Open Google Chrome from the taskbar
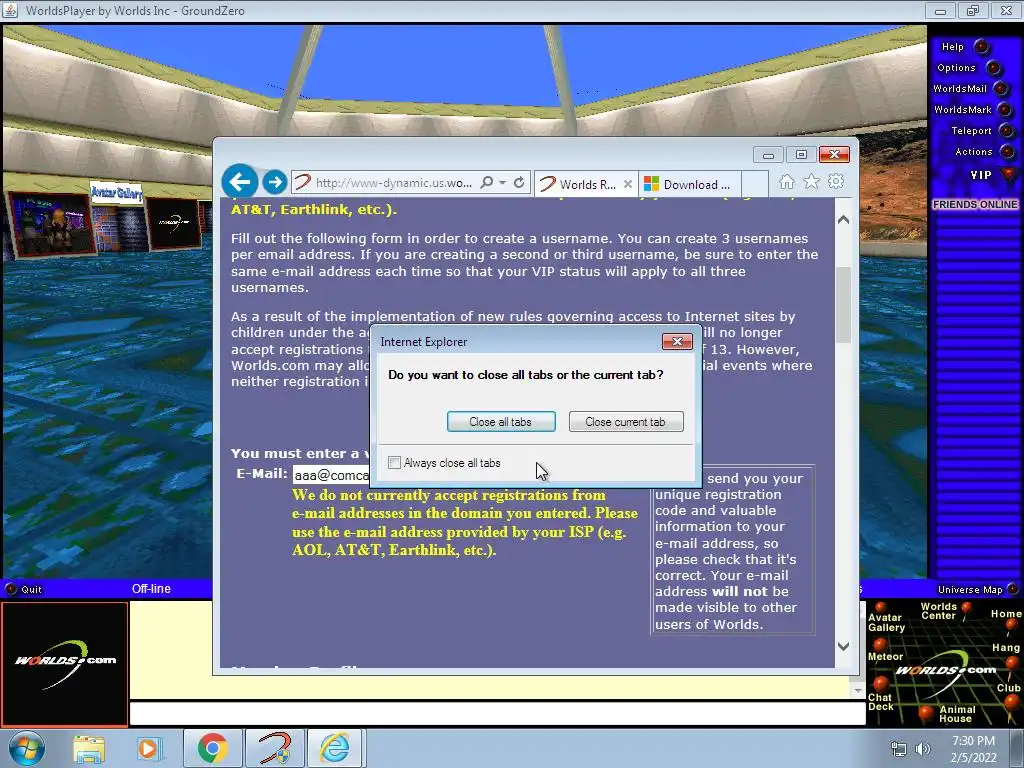This screenshot has width=1024, height=768. (212, 748)
